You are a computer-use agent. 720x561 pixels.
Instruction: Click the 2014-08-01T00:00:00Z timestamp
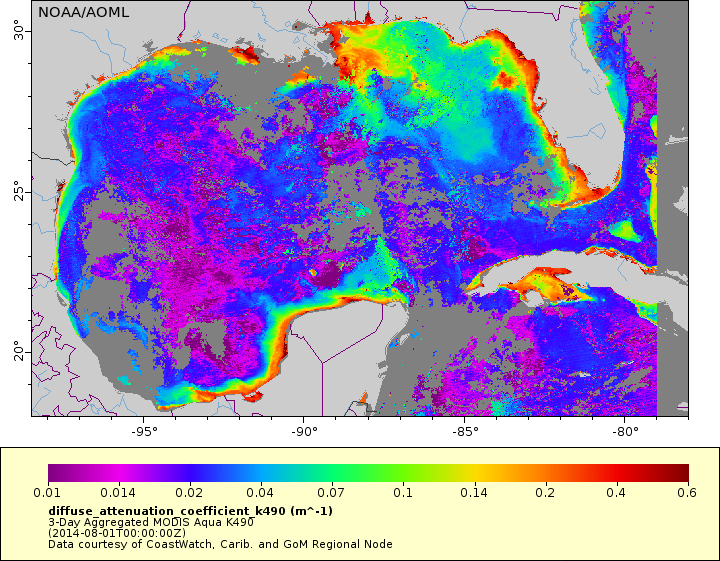[117, 533]
